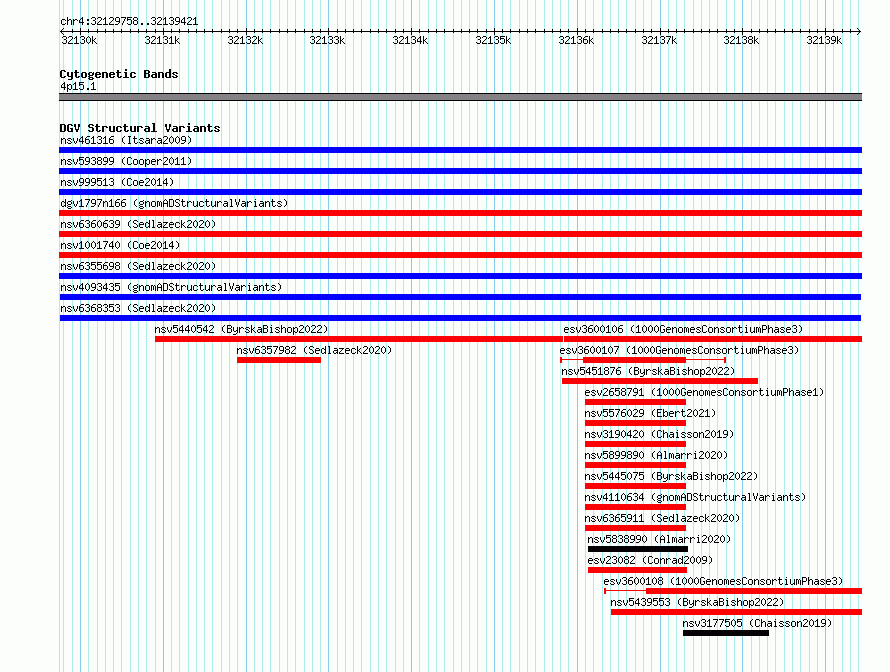Select the nsv5439553 (ByrskaBishop2022) label
Image resolution: width=890 pixels, height=672 pixels.
(x=697, y=602)
